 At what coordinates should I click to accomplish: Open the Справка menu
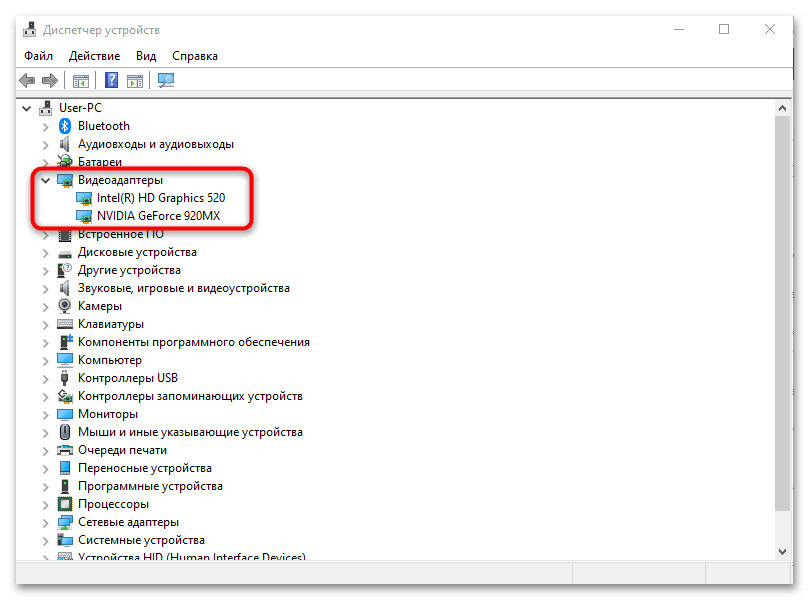tap(195, 56)
